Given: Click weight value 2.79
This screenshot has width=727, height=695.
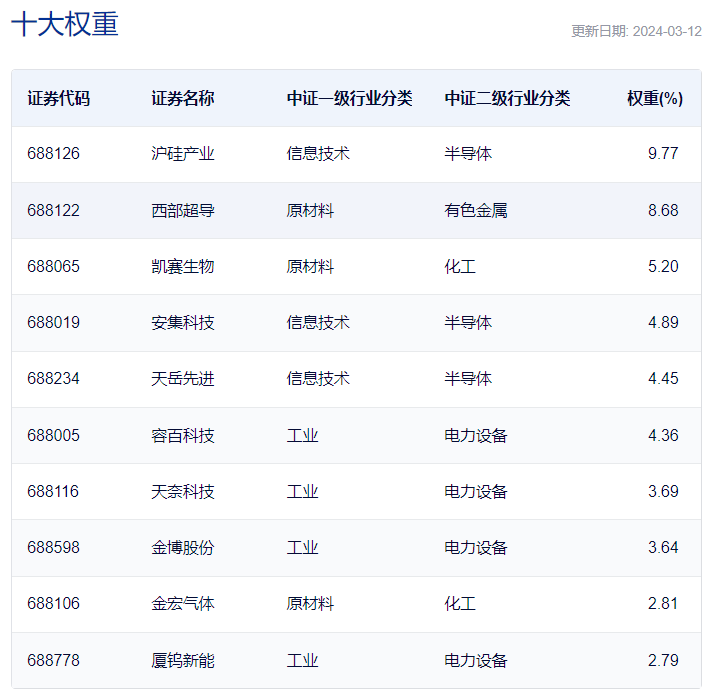Looking at the screenshot, I should point(663,661).
